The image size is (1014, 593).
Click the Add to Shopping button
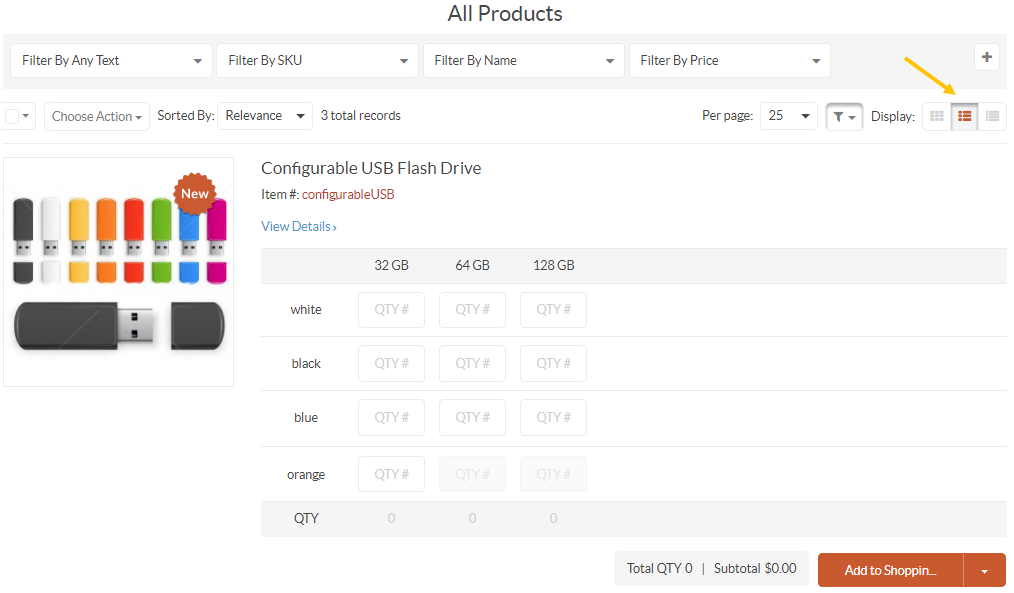890,570
